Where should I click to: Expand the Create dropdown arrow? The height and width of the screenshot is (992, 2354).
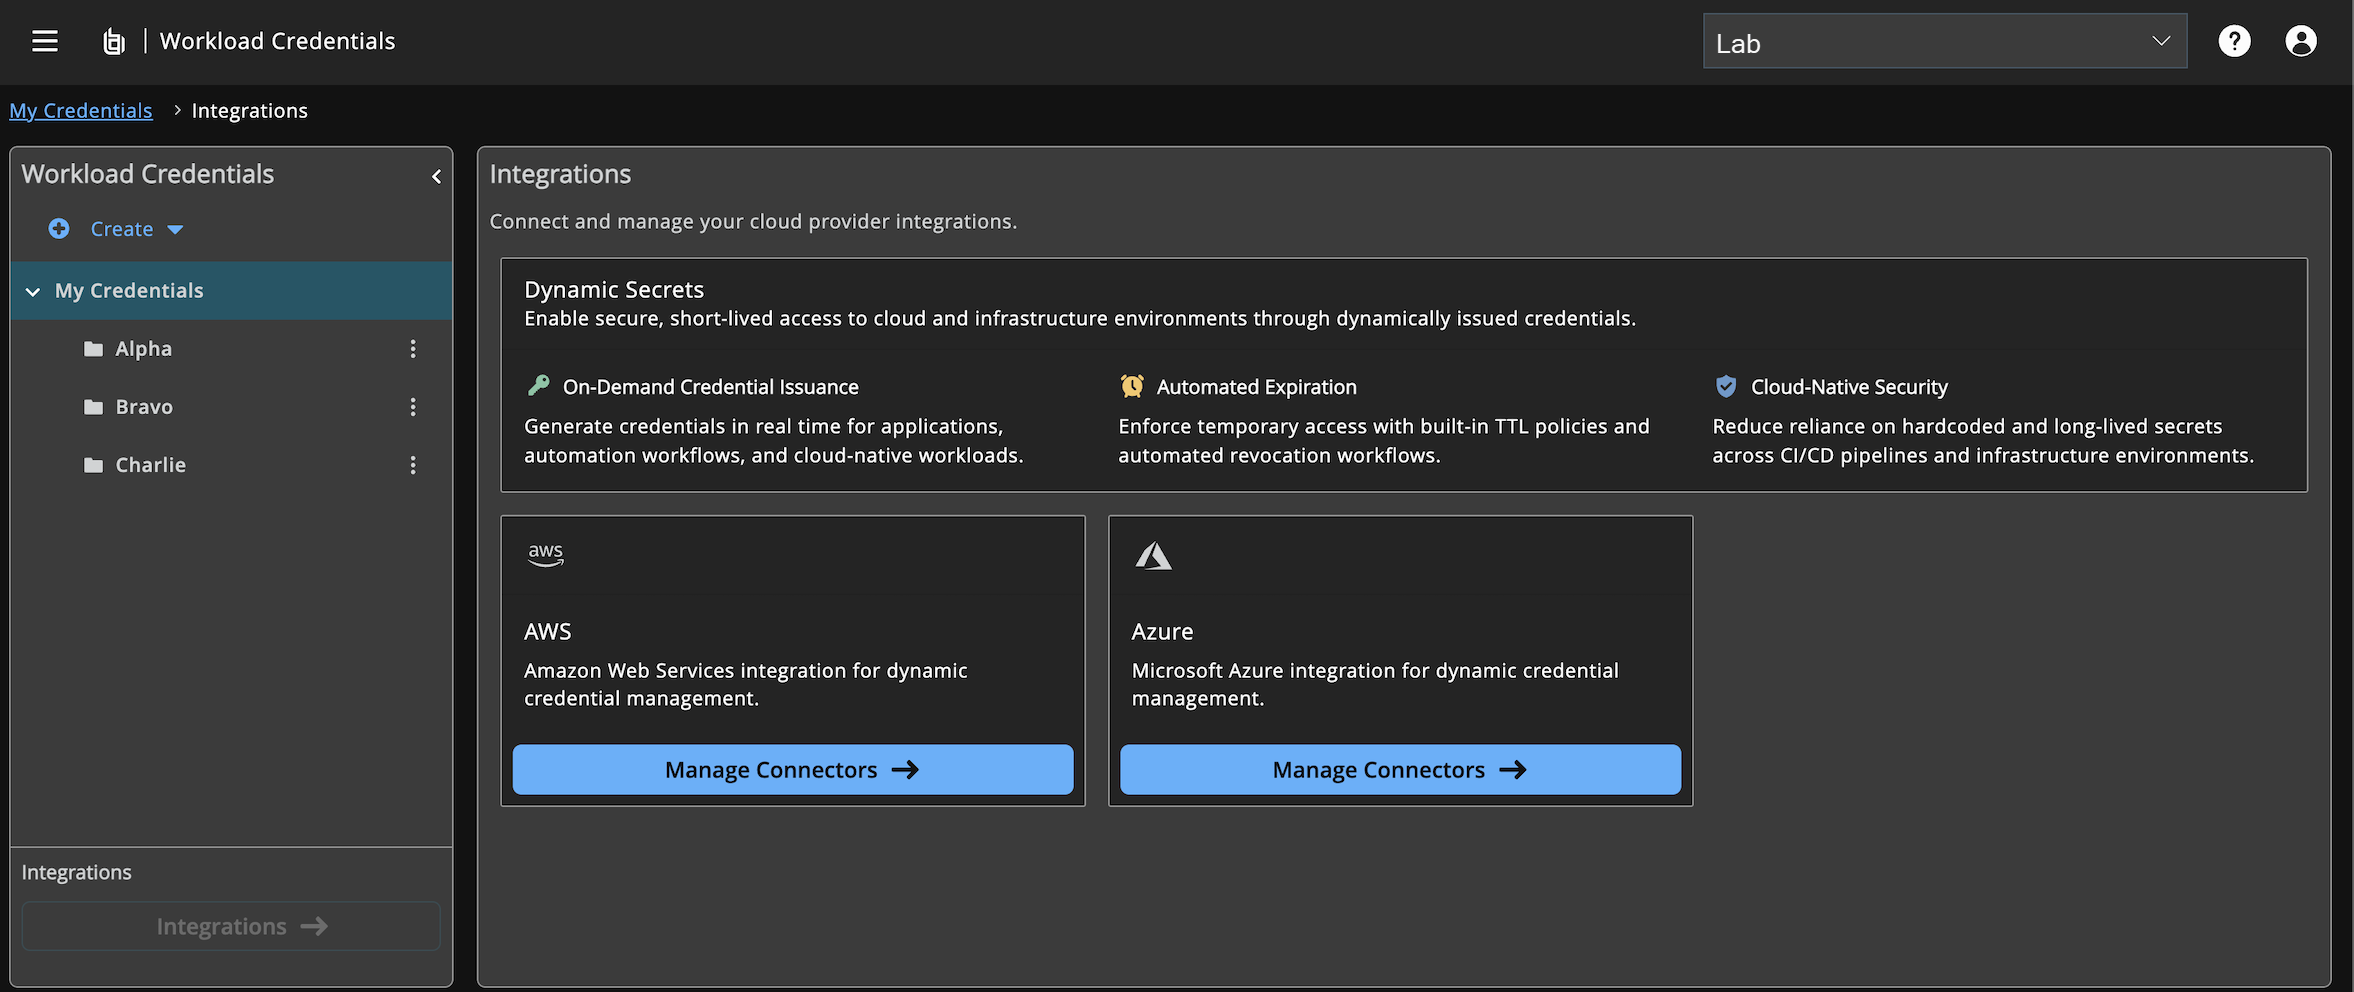[x=175, y=230]
